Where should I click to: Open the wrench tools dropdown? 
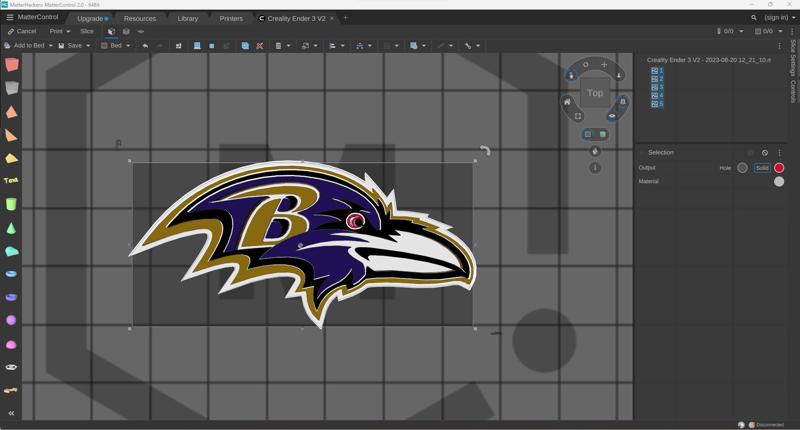click(472, 46)
